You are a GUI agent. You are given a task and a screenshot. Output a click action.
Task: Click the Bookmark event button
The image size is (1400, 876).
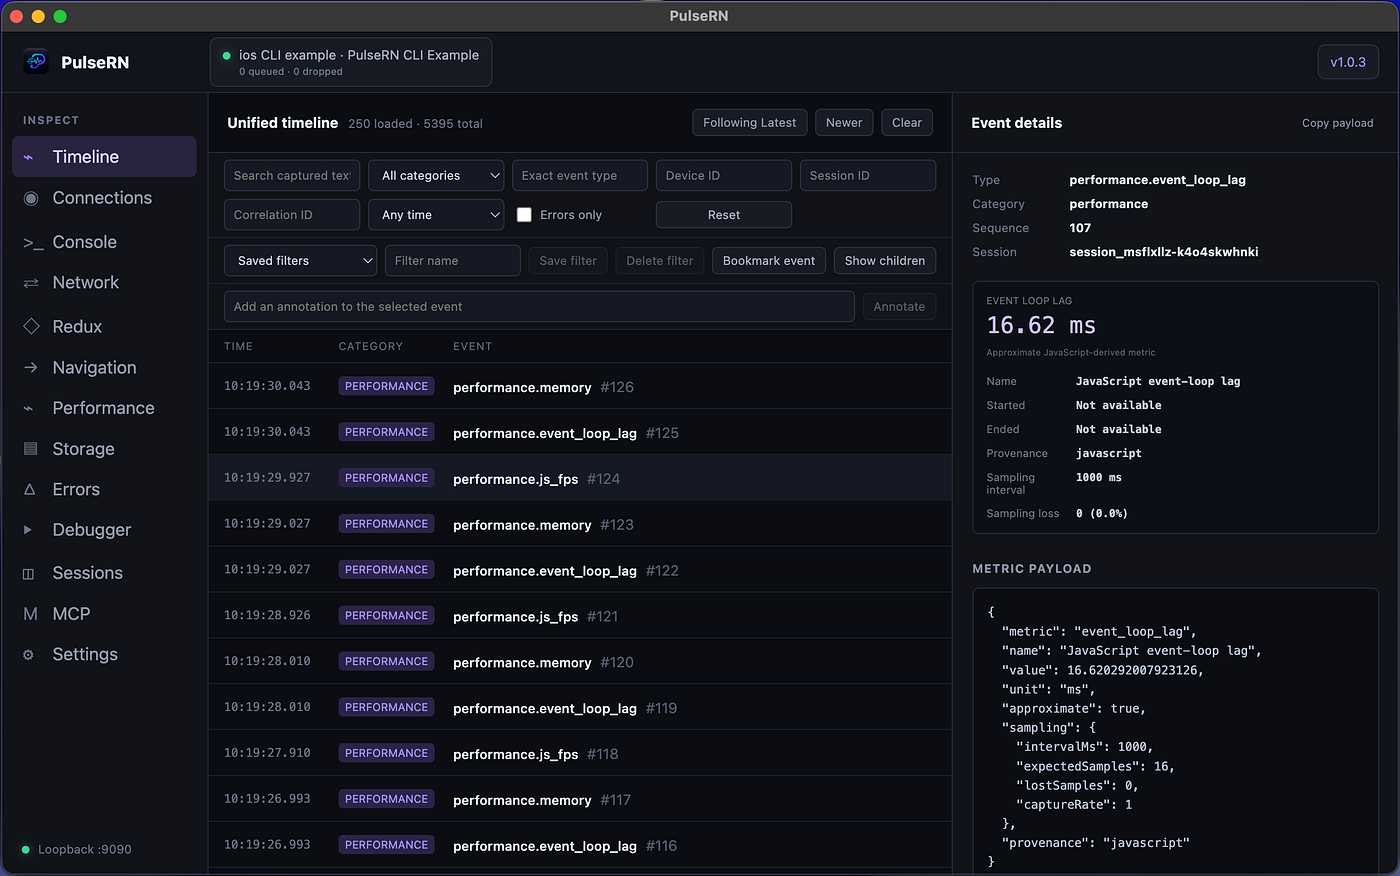tap(769, 261)
